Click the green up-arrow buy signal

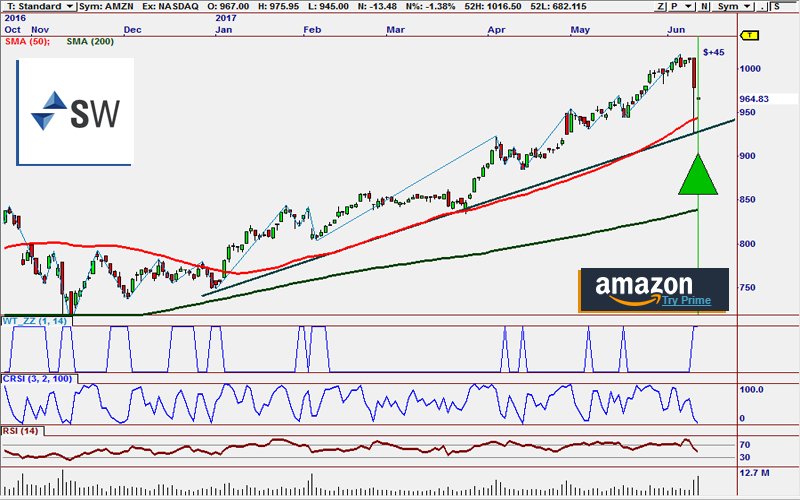698,174
